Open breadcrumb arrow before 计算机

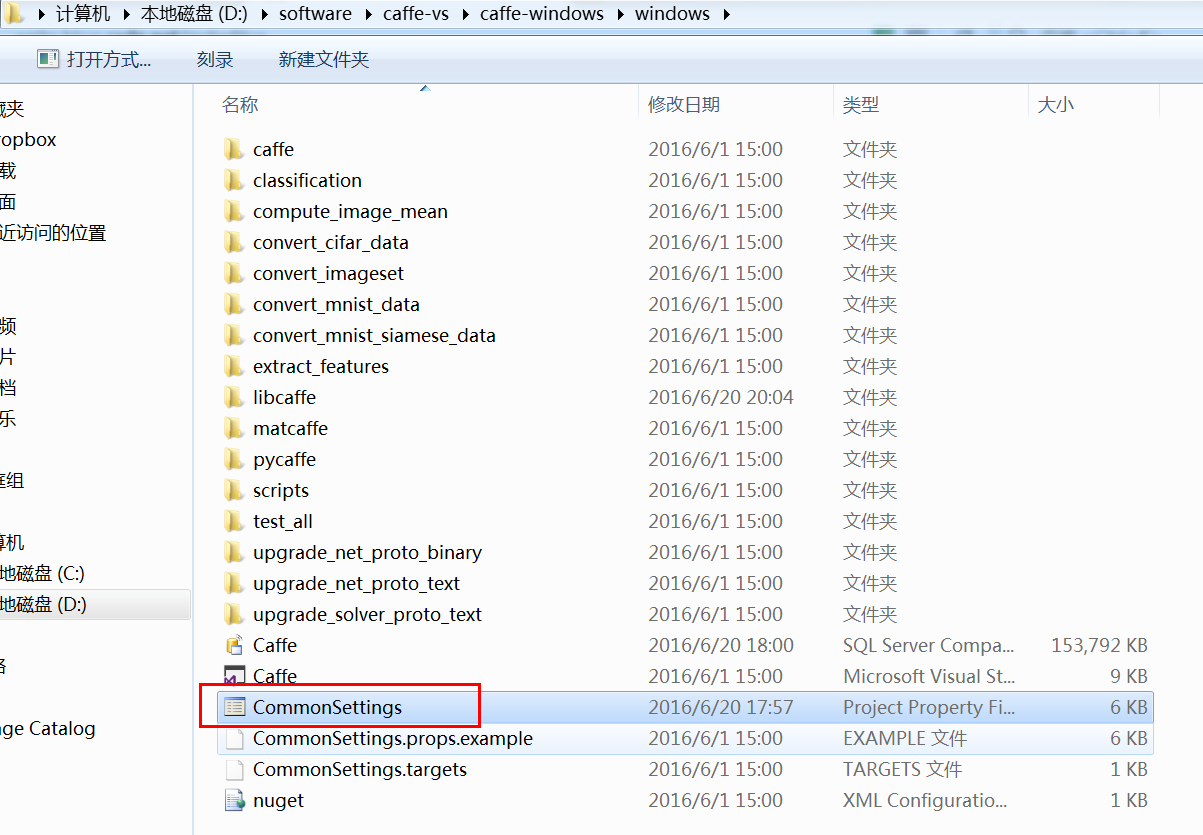(x=41, y=14)
